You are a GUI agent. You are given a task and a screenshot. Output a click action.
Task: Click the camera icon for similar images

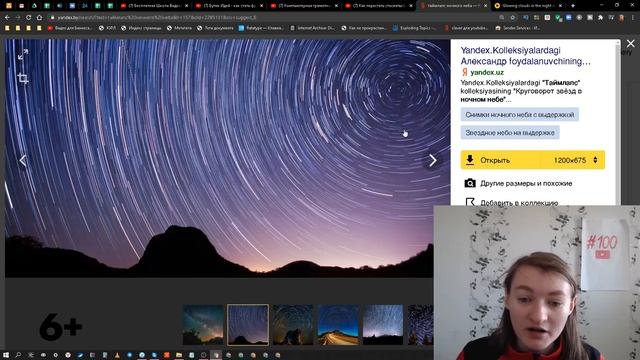[x=470, y=183]
